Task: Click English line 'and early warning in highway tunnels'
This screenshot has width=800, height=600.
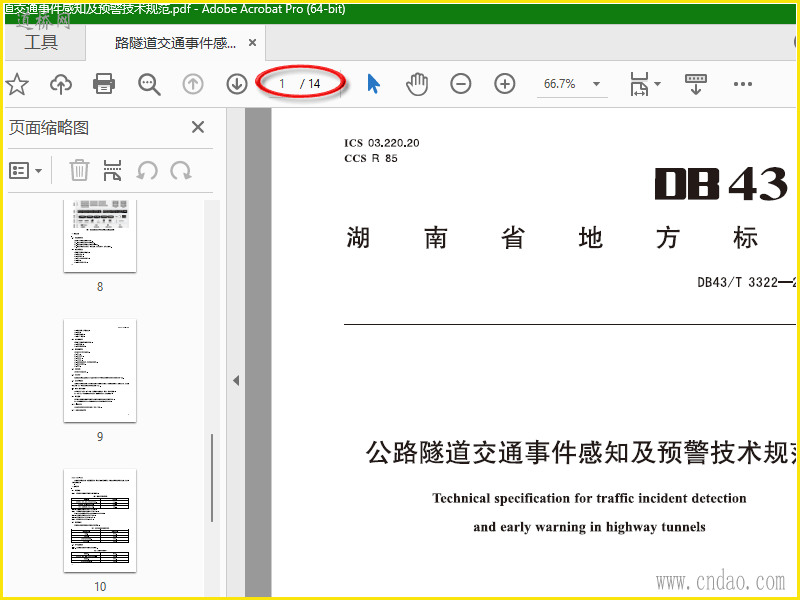Action: coord(589,527)
